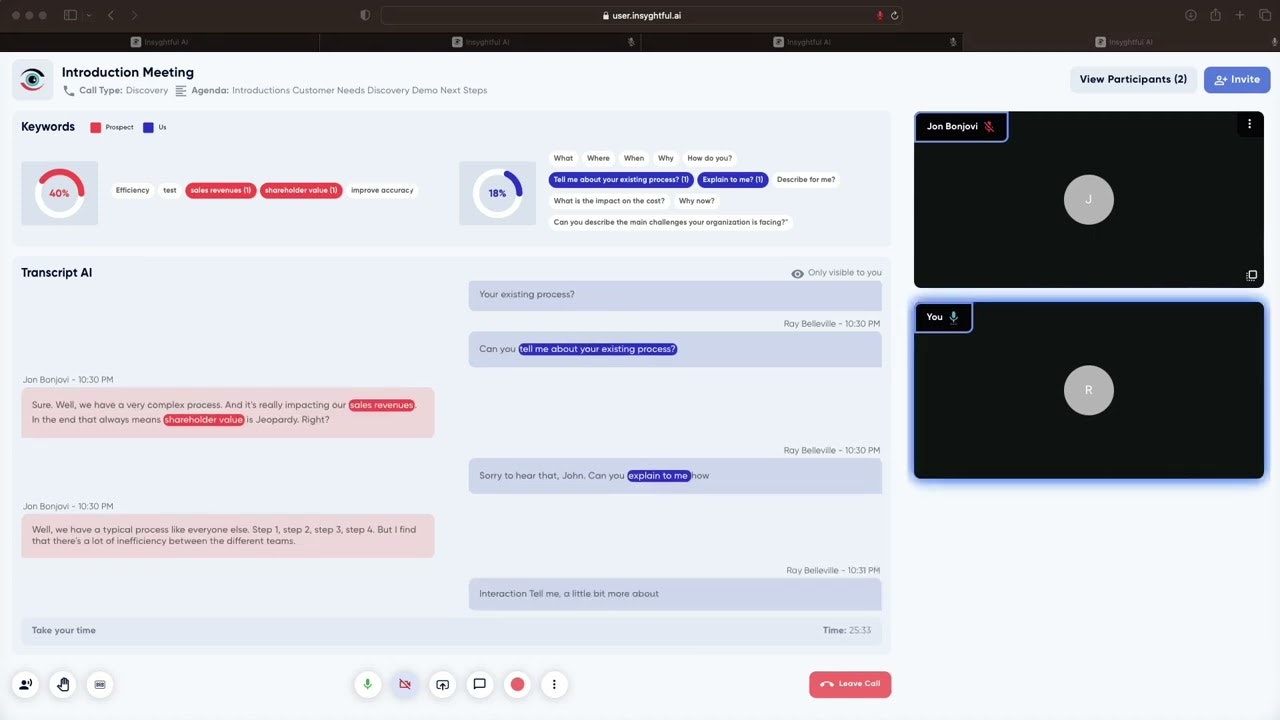Screen dimensions: 1280x720
Task: Open the chat panel
Action: click(480, 684)
